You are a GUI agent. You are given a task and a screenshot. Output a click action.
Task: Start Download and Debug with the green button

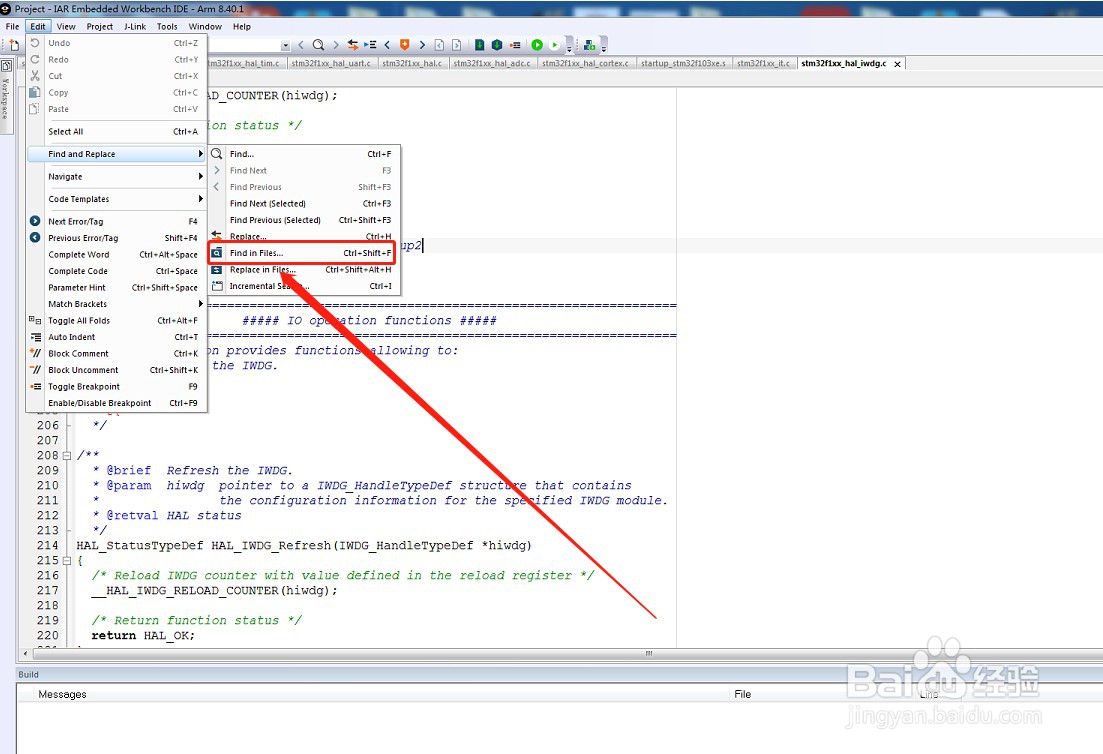pos(537,45)
